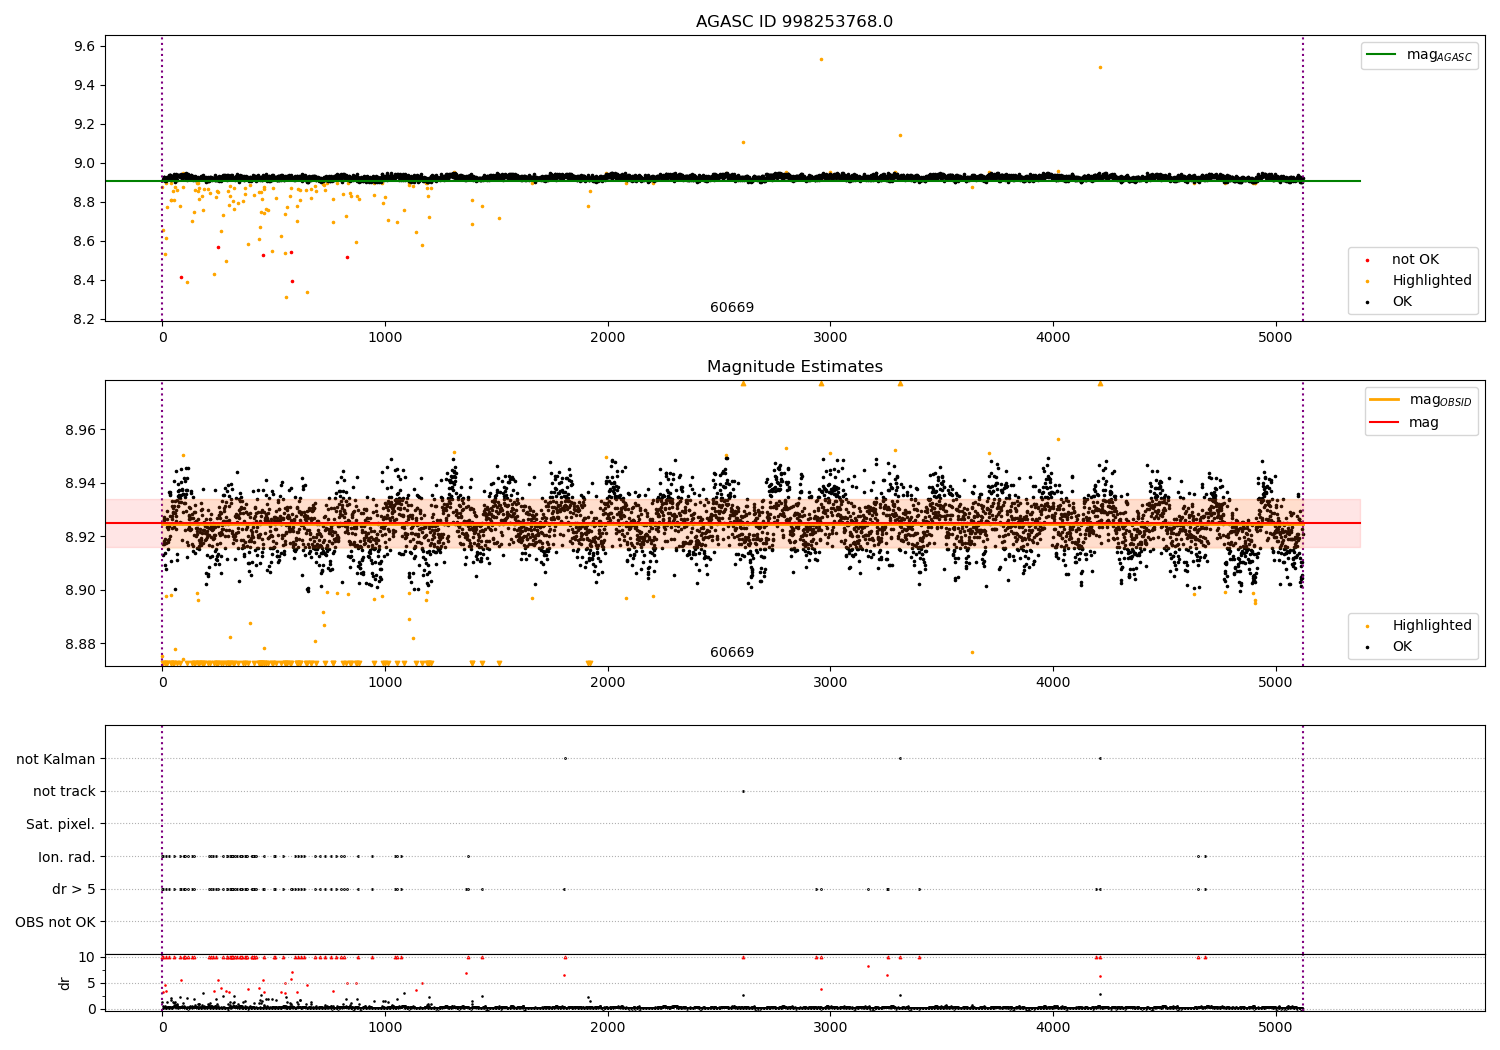Click the 'Sat. pixel.' axis label
The height and width of the screenshot is (1050, 1500).
pos(60,825)
